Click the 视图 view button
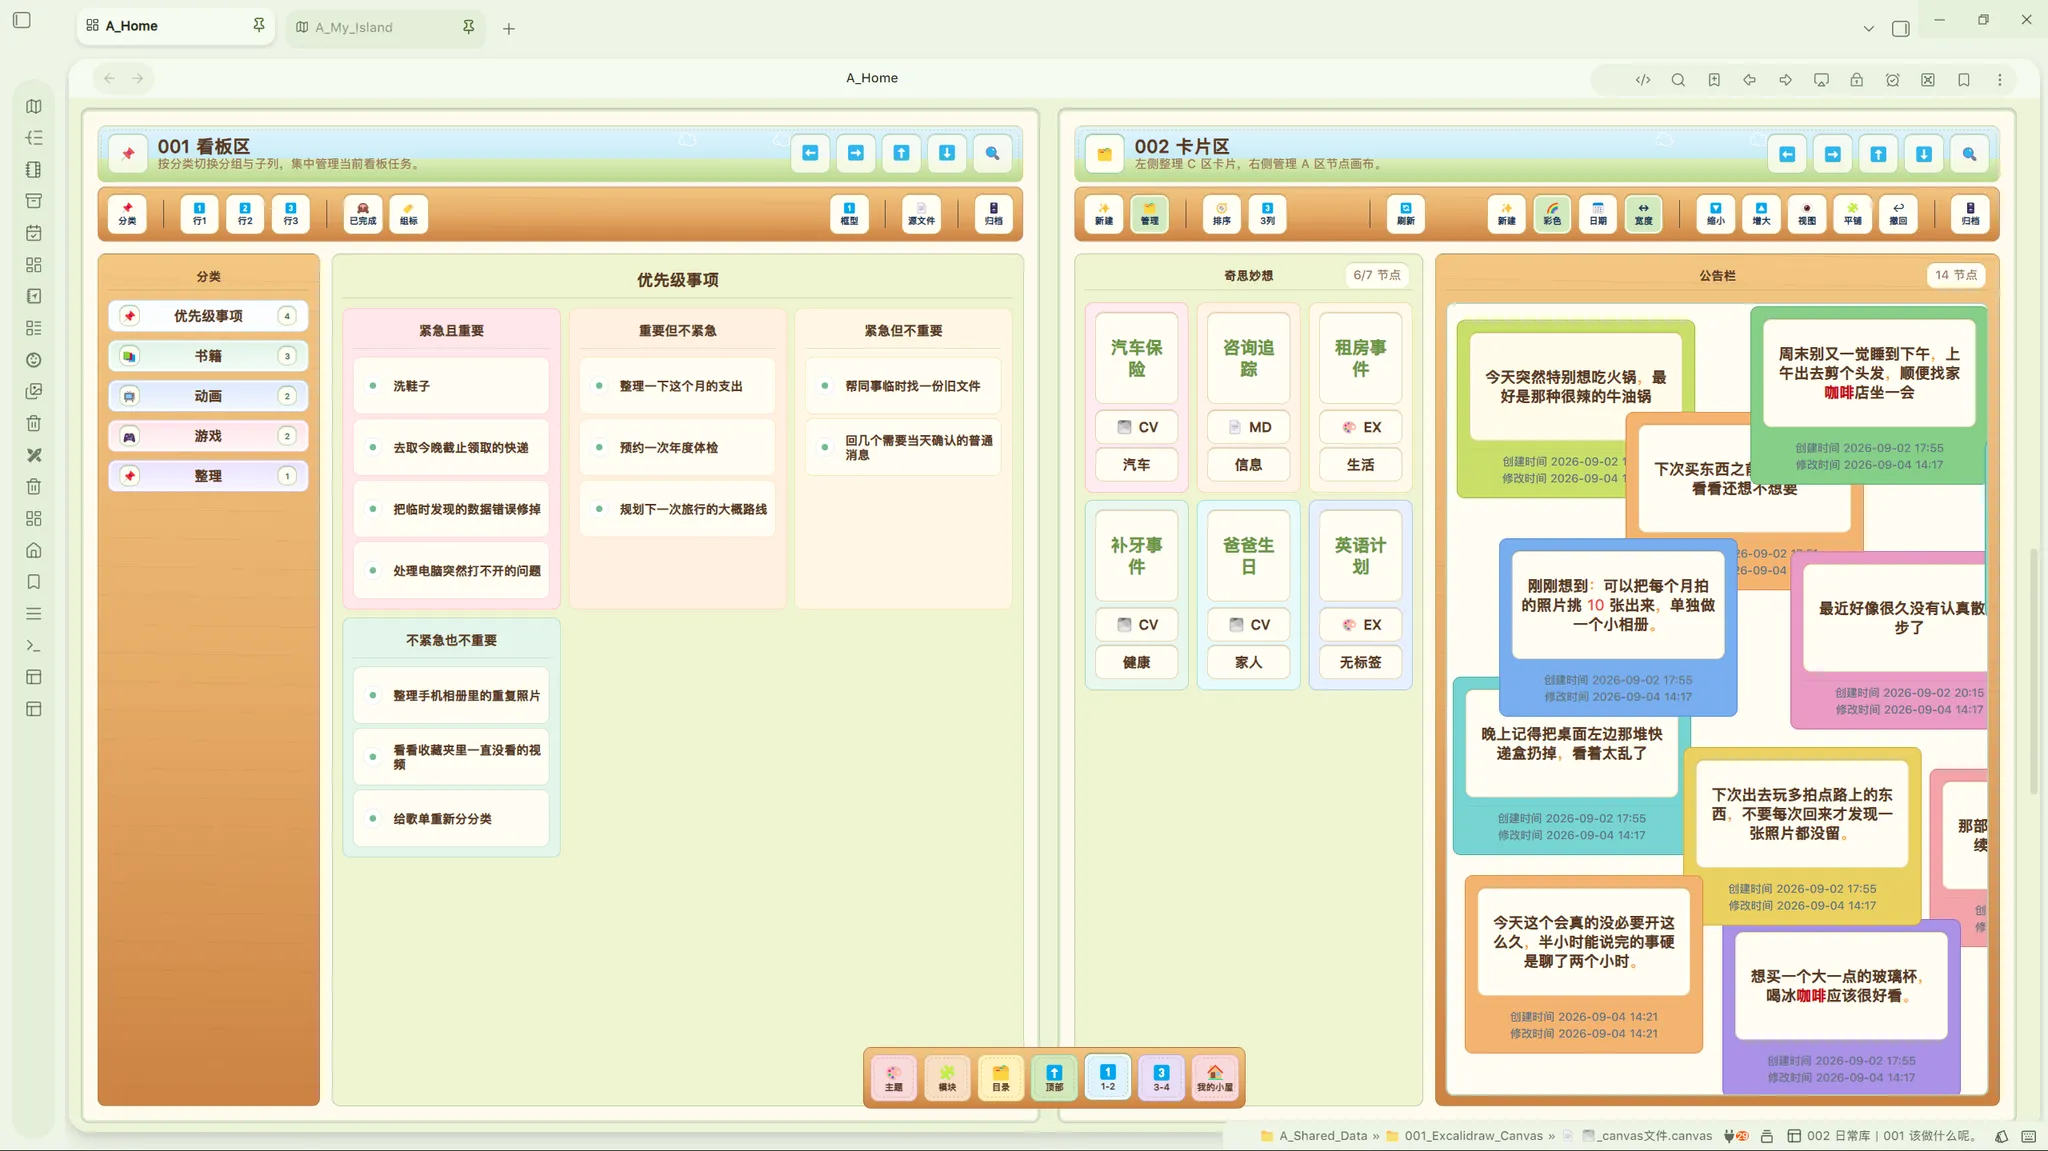Viewport: 2048px width, 1151px height. pos(1807,214)
